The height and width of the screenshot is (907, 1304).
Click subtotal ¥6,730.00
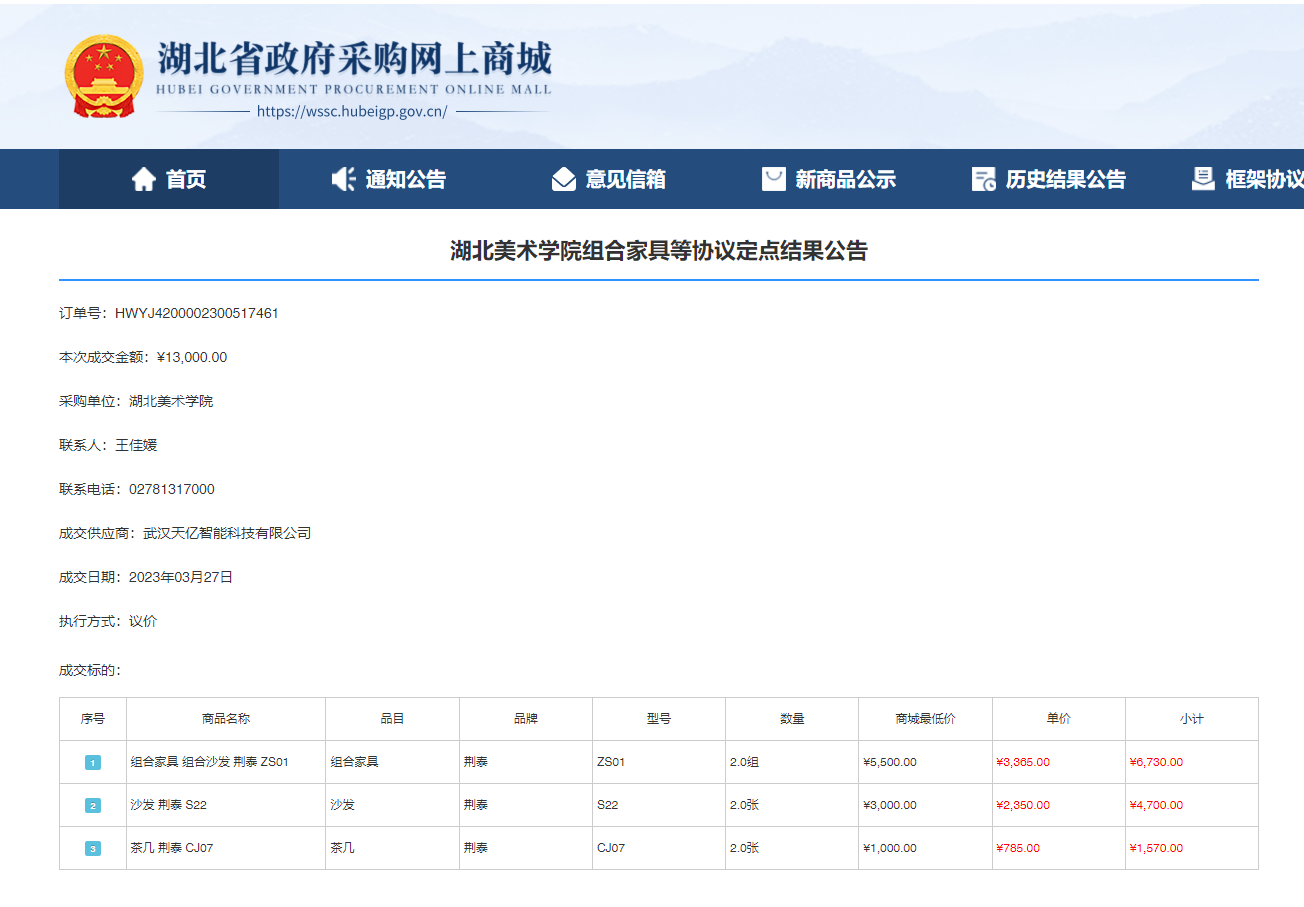pos(1157,762)
